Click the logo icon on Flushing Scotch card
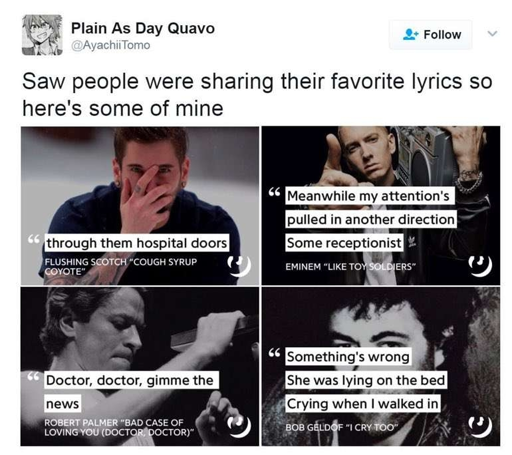The height and width of the screenshot is (455, 512). (239, 266)
